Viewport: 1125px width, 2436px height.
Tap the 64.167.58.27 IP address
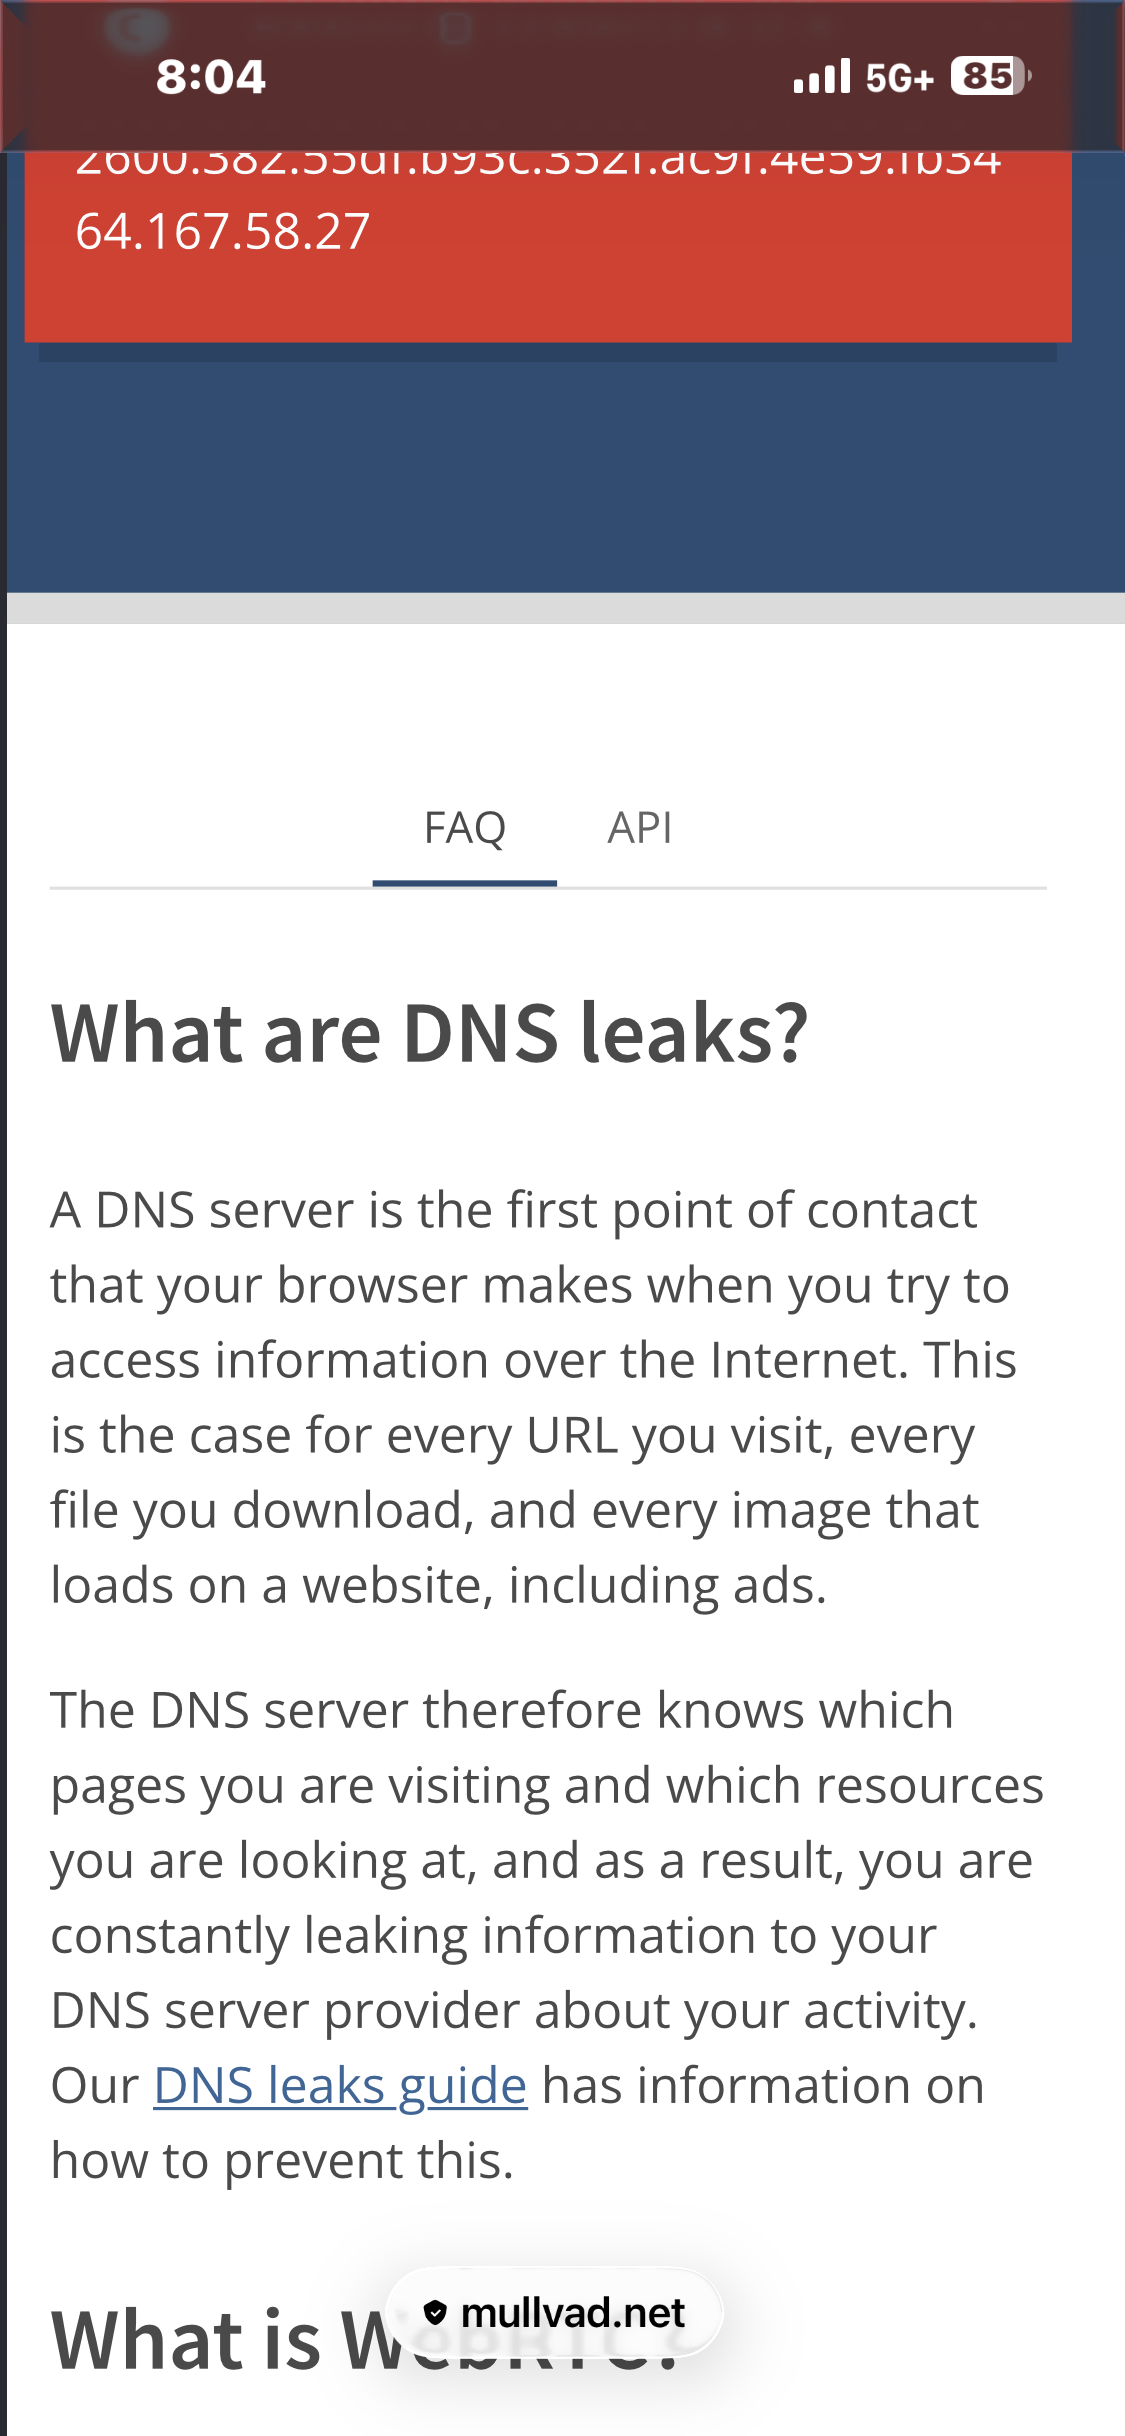pos(223,232)
